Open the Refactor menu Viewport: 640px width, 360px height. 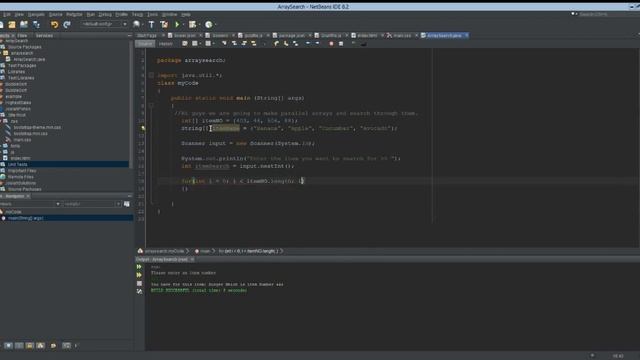[x=74, y=14]
